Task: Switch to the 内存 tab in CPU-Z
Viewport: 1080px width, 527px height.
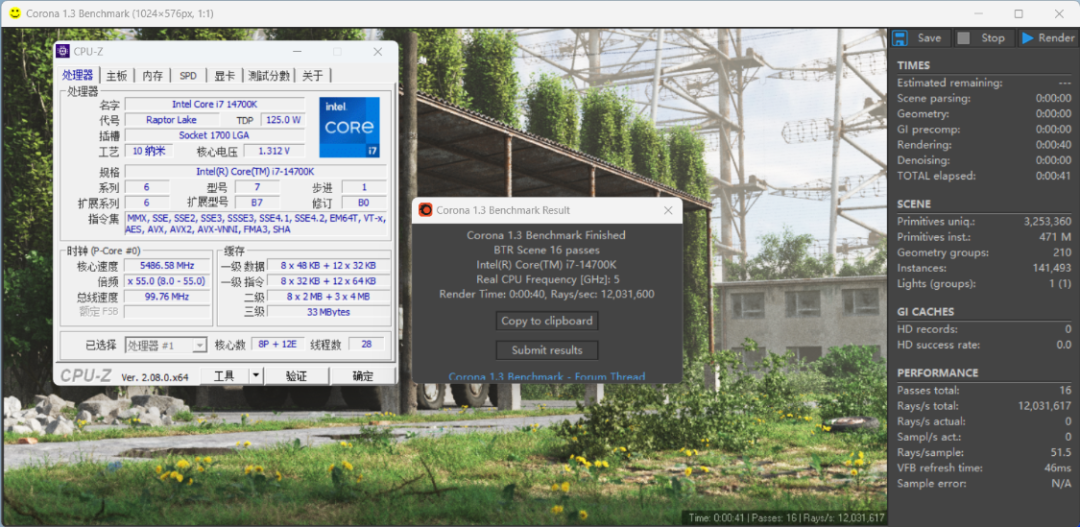Action: click(x=152, y=76)
